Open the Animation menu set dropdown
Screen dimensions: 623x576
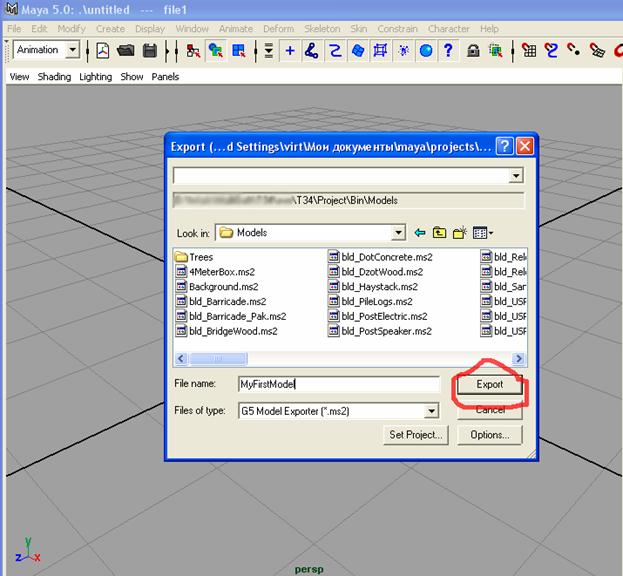pyautogui.click(x=72, y=50)
